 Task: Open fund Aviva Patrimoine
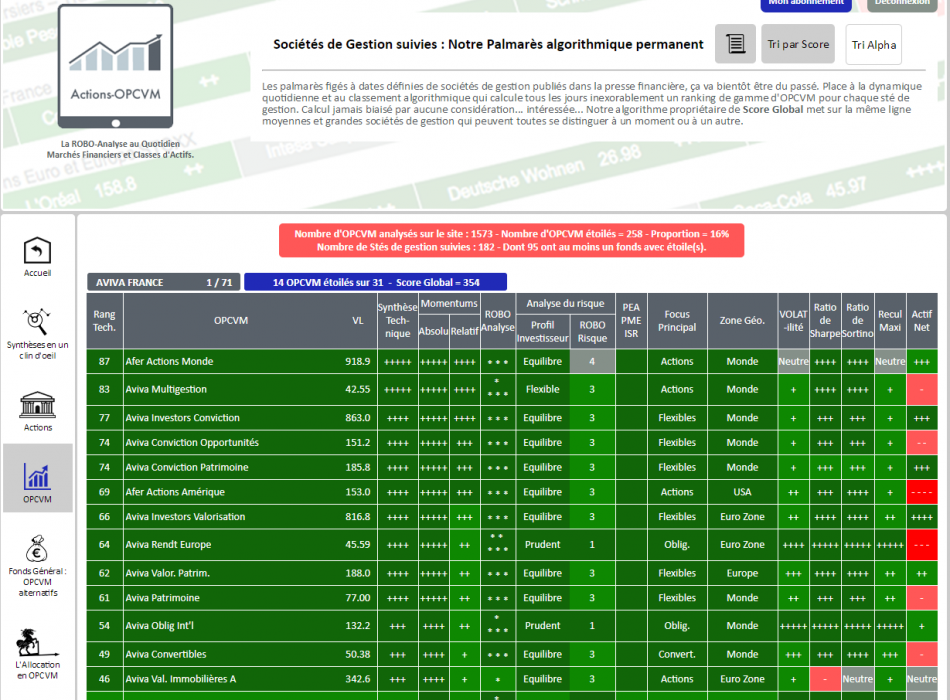[162, 598]
